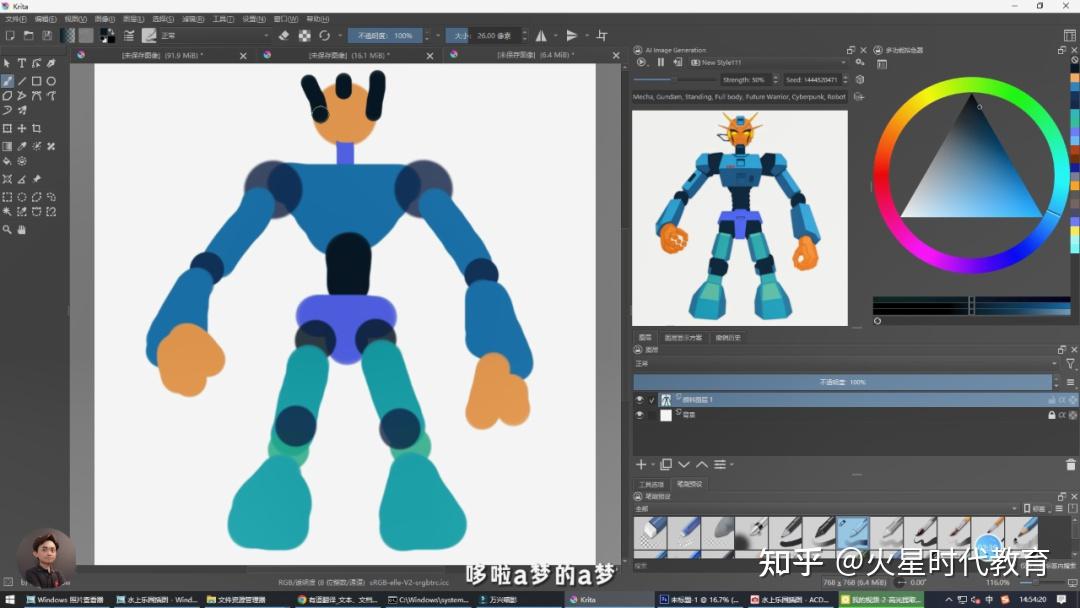
Task: Toggle visibility of the 背景 layer
Action: pos(639,415)
